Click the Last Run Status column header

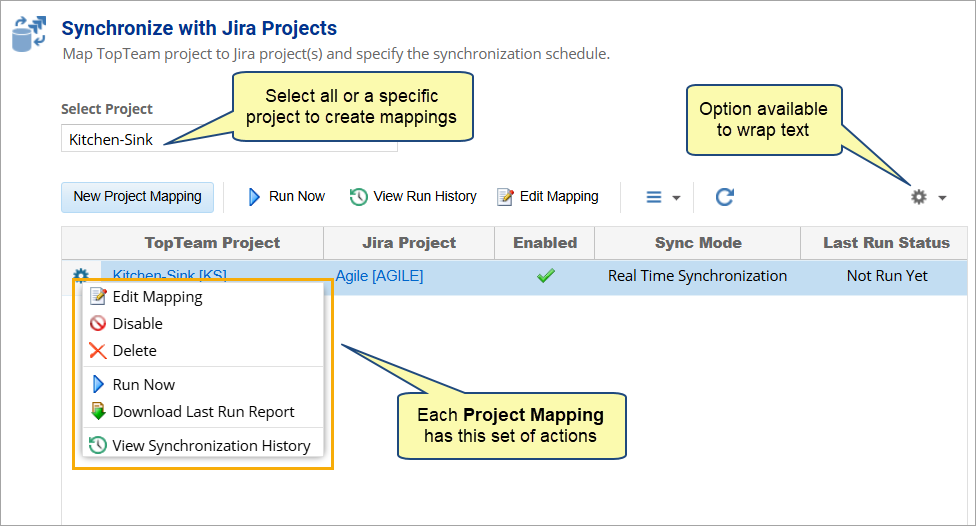point(885,243)
